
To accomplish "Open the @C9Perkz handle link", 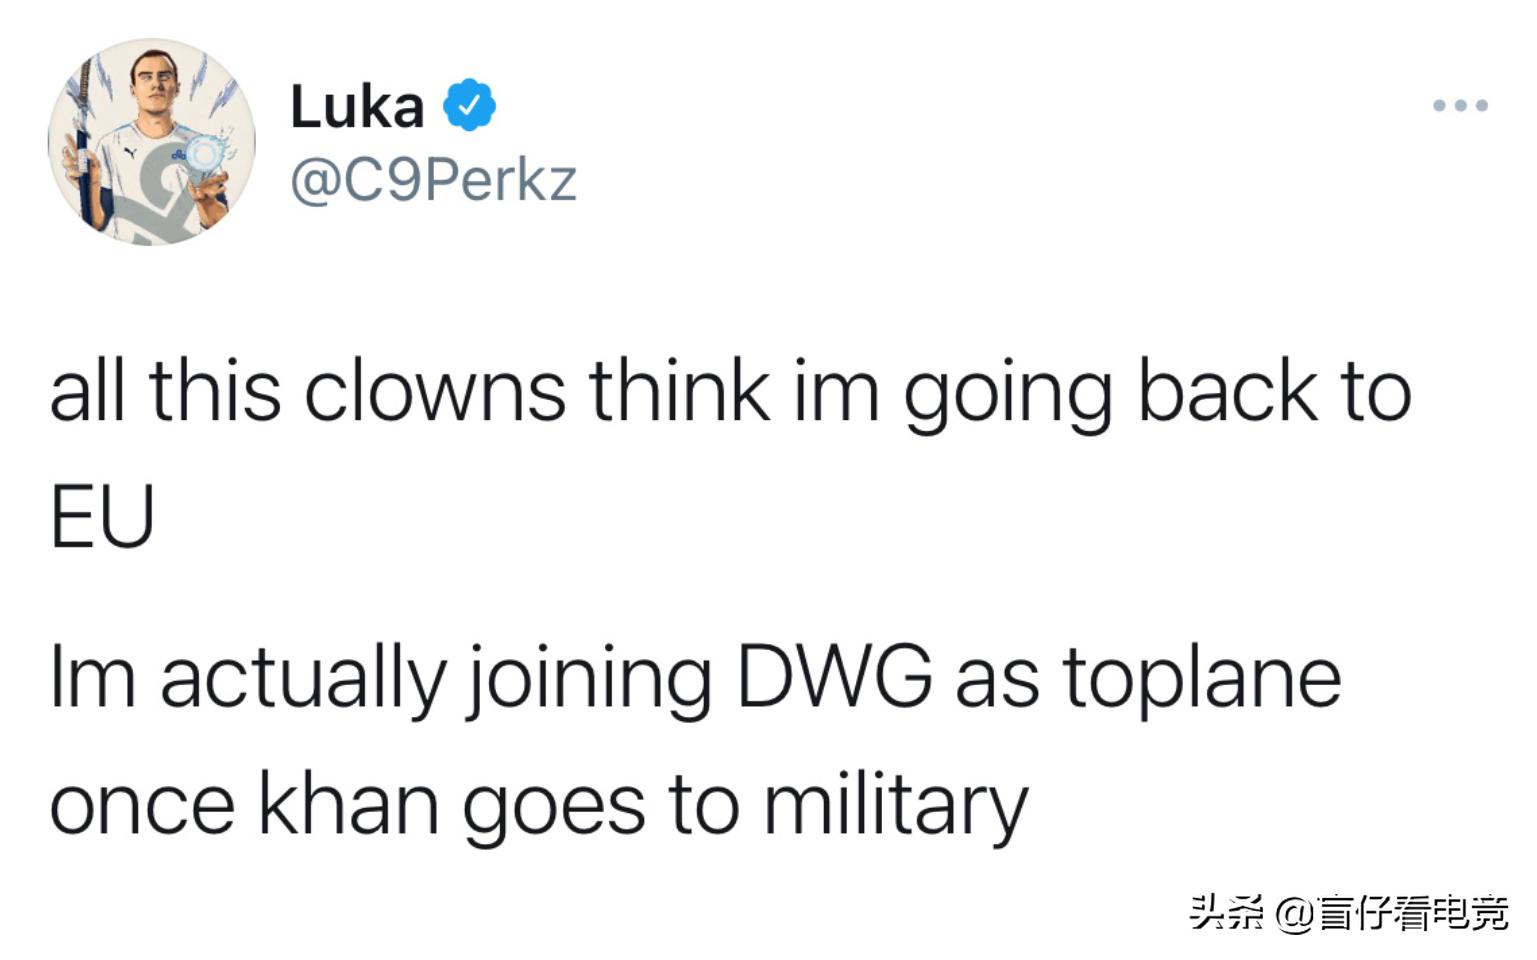I will pyautogui.click(x=433, y=180).
